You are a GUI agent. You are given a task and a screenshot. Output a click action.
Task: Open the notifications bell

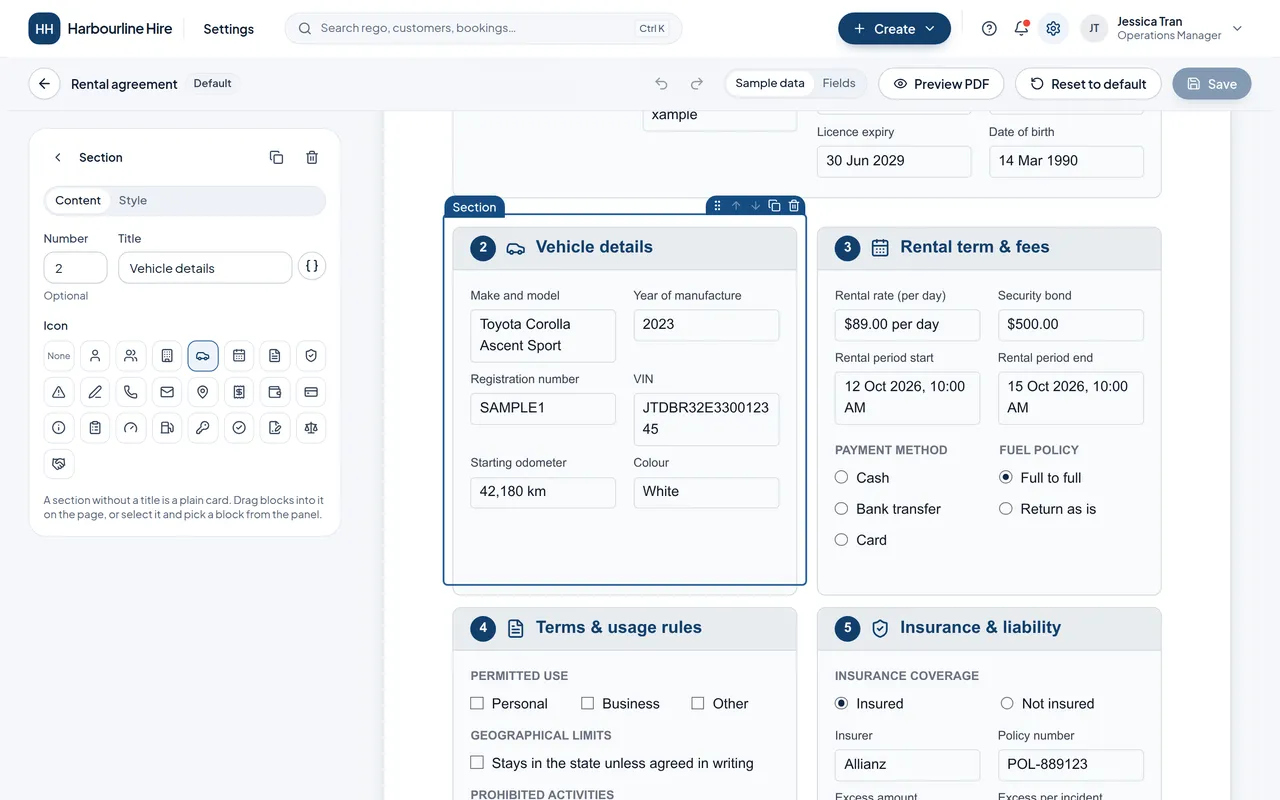[x=1021, y=29]
